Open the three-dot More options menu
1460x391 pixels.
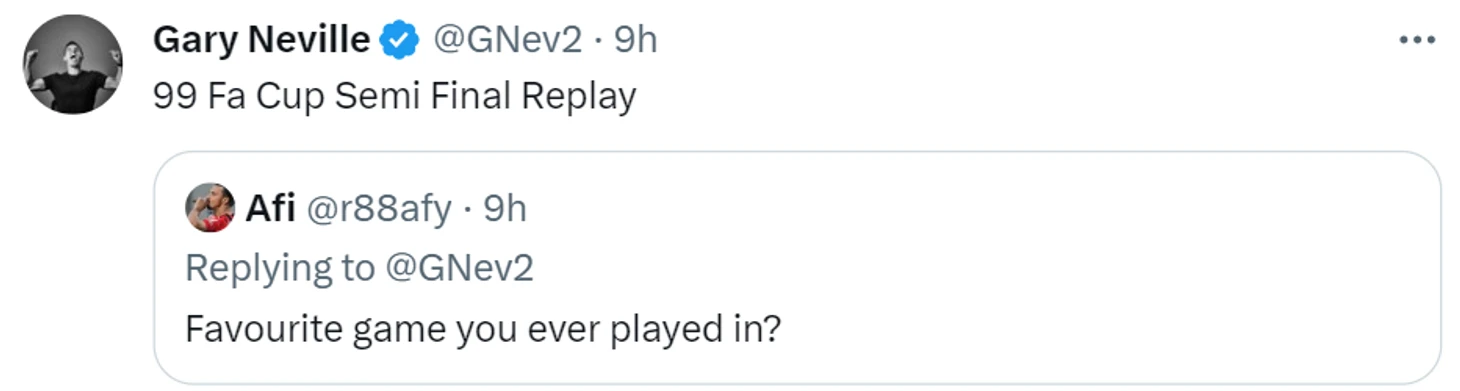pos(1416,41)
